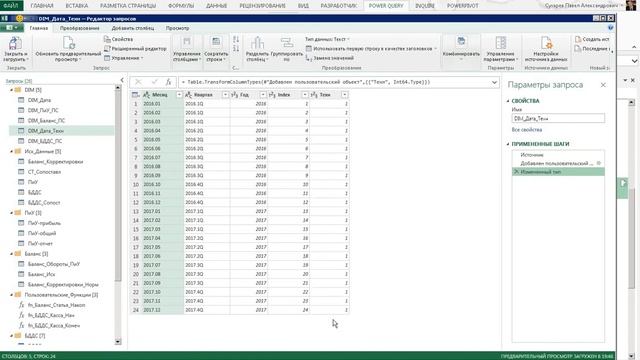This screenshot has height=360, width=640.
Task: Click the Sort Ascending icon
Action: click(x=236, y=39)
